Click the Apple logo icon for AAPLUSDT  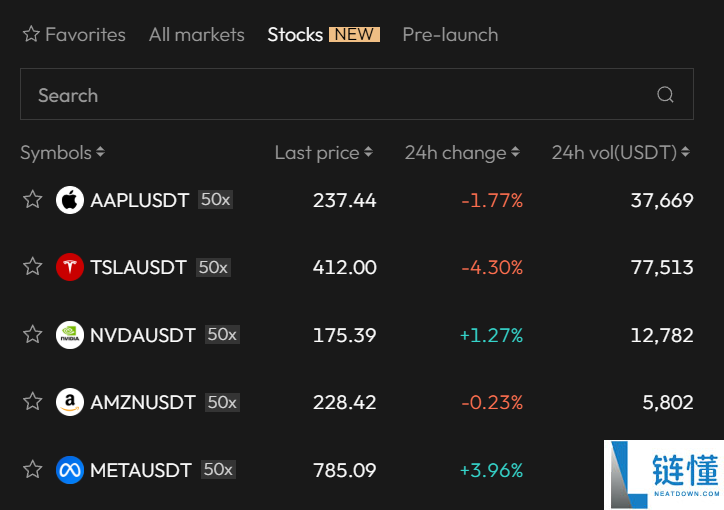(x=70, y=200)
